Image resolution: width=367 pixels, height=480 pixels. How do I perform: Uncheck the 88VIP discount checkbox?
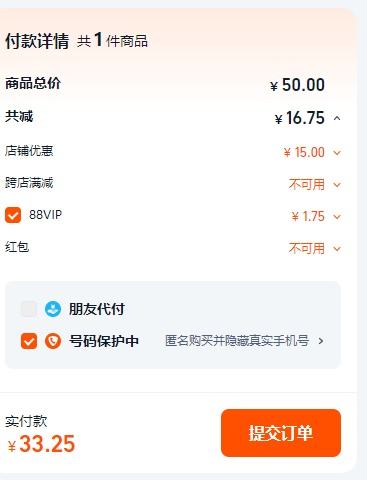click(13, 215)
